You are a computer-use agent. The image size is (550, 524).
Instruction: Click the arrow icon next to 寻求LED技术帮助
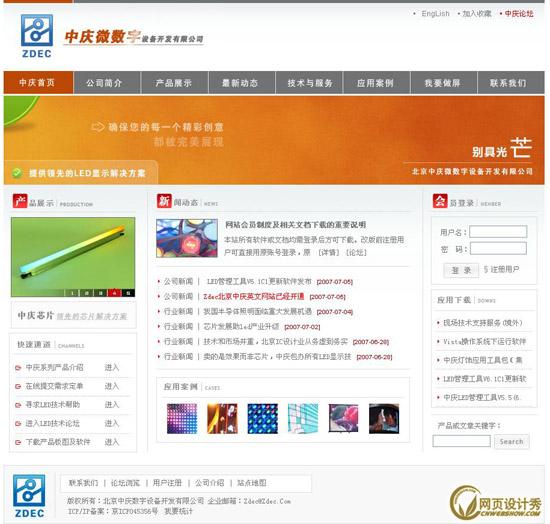(18, 405)
